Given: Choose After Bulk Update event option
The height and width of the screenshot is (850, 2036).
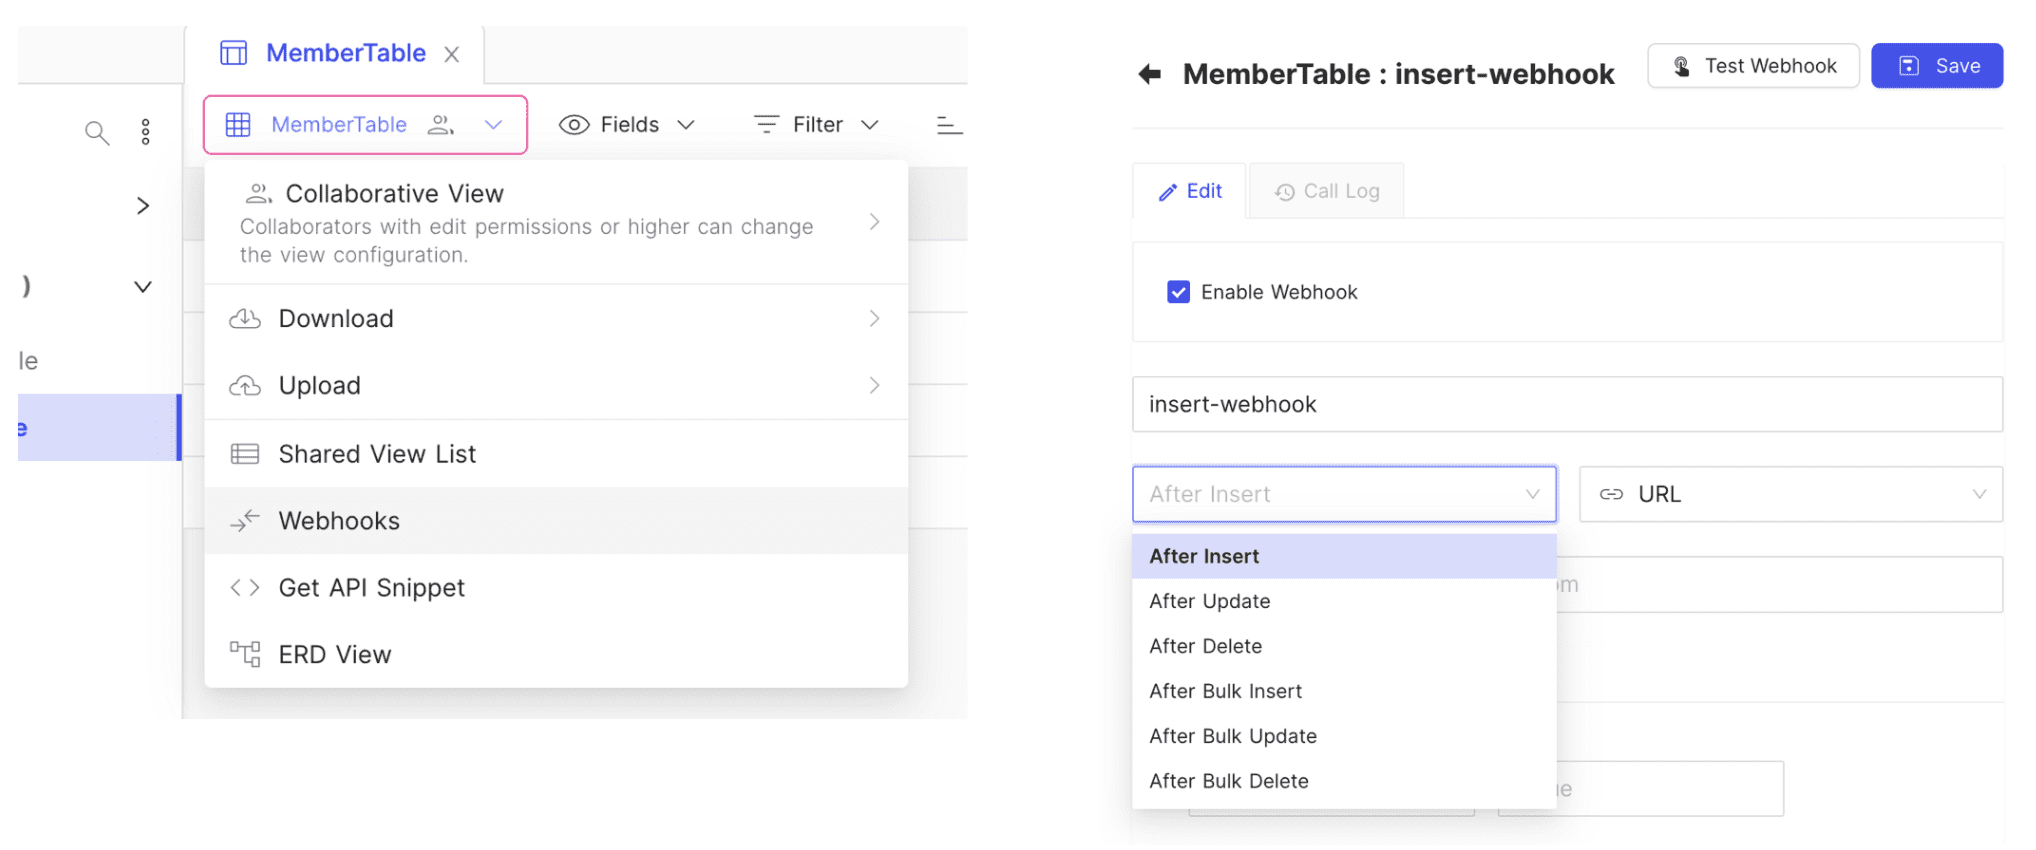Looking at the screenshot, I should click(1233, 736).
